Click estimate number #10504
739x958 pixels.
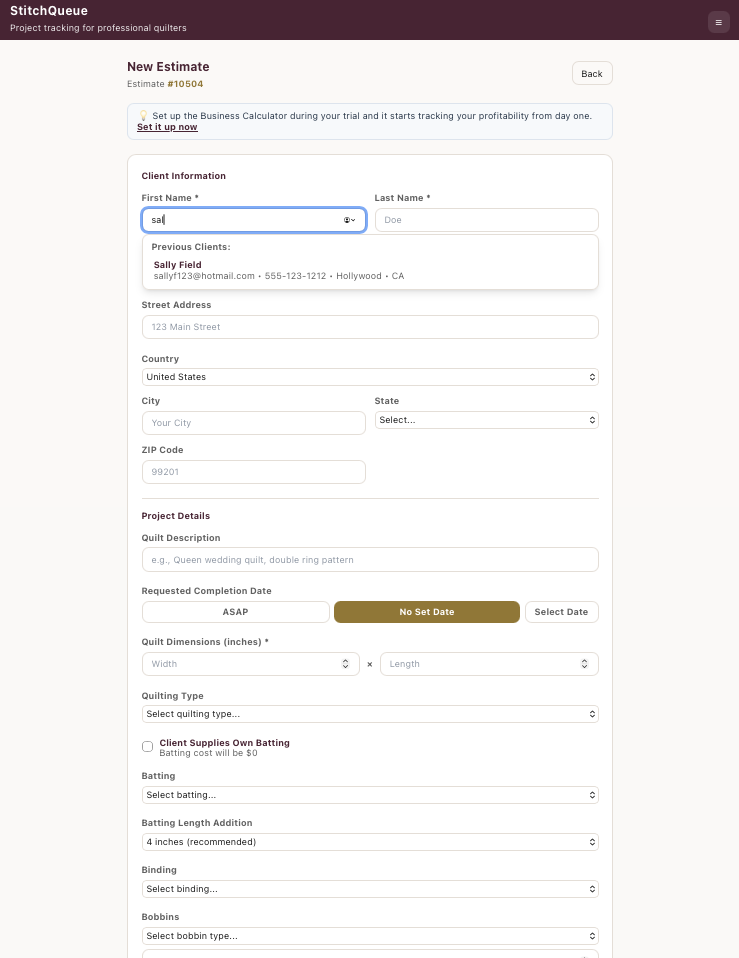(185, 84)
